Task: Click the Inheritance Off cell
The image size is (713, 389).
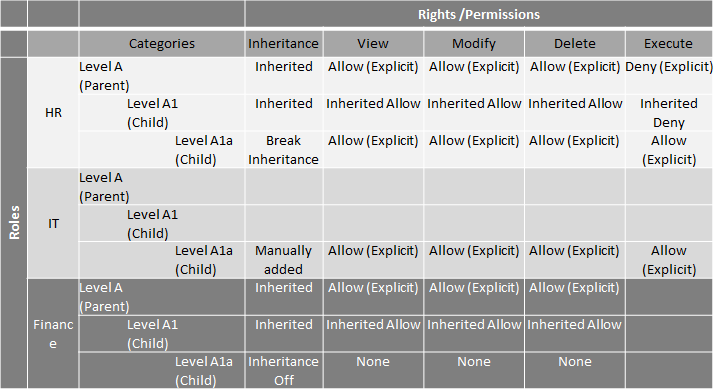Action: (x=284, y=370)
